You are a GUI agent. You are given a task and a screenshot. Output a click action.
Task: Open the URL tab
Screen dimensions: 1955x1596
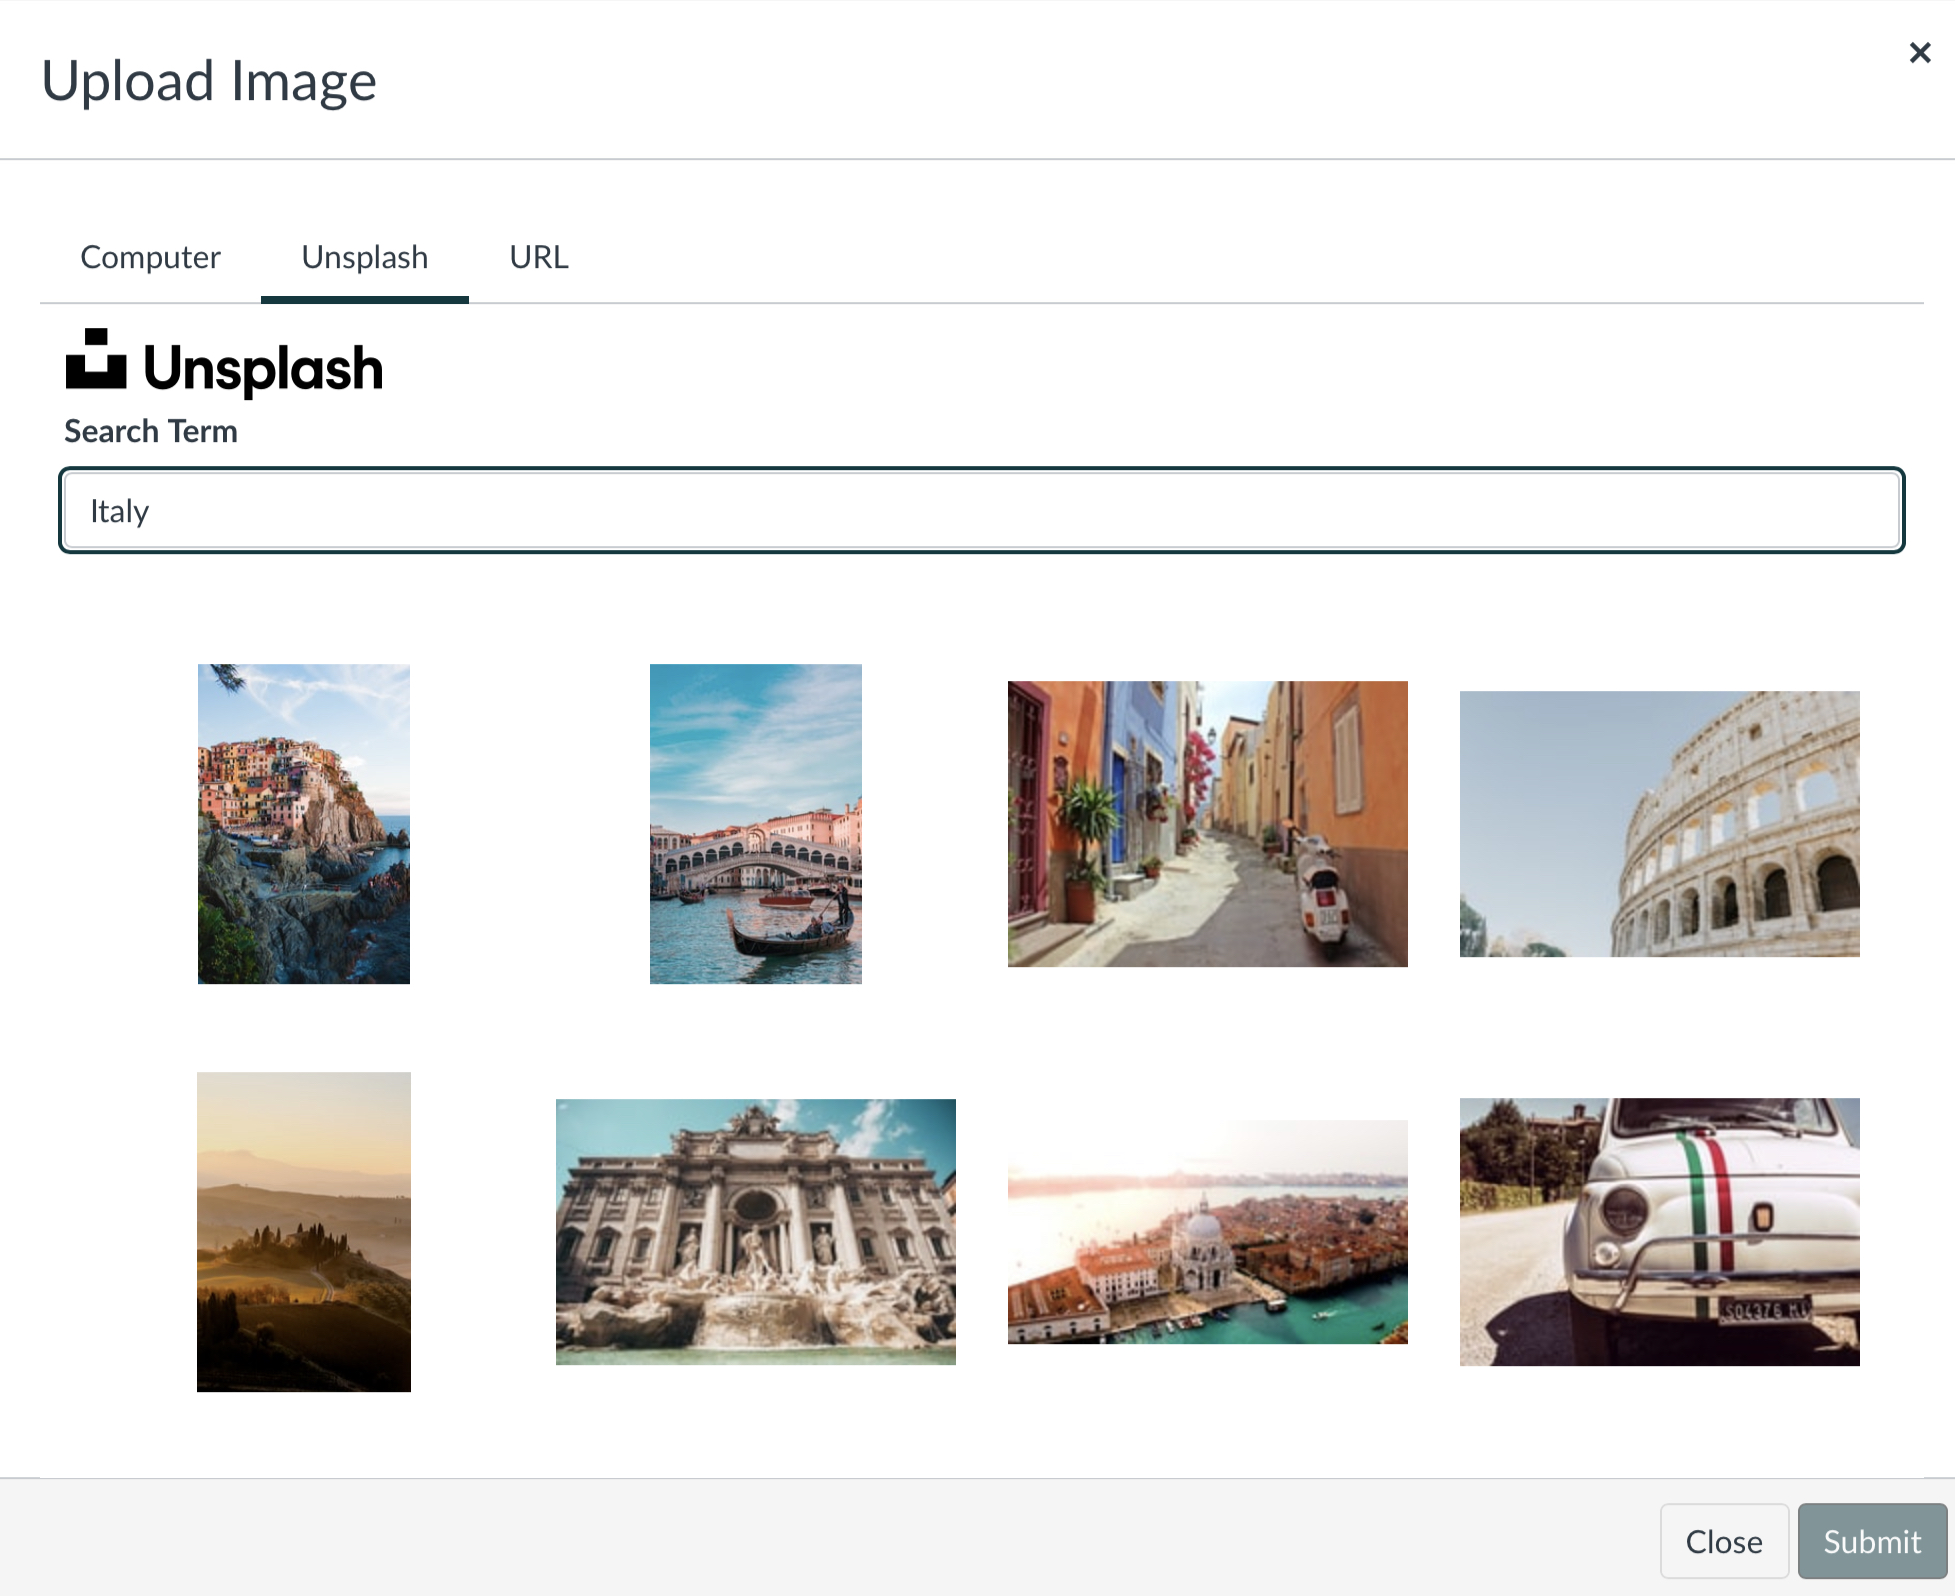[x=538, y=257]
